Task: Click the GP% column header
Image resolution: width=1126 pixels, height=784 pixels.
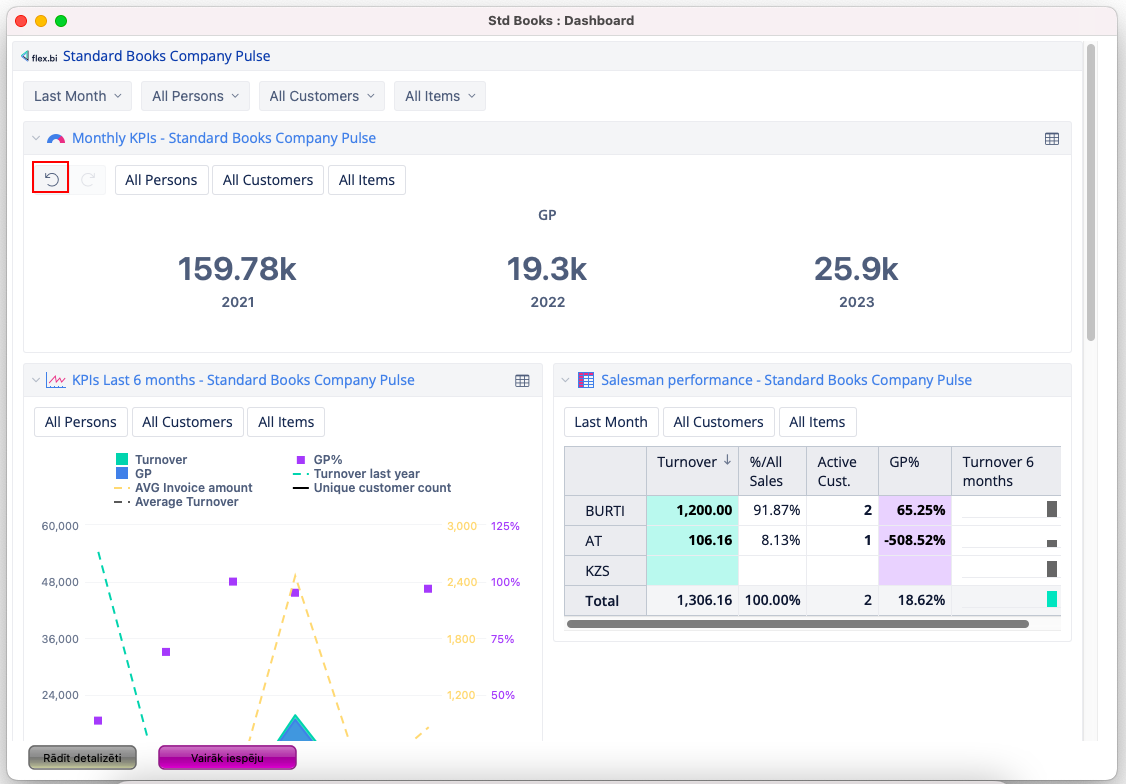Action: click(x=904, y=462)
